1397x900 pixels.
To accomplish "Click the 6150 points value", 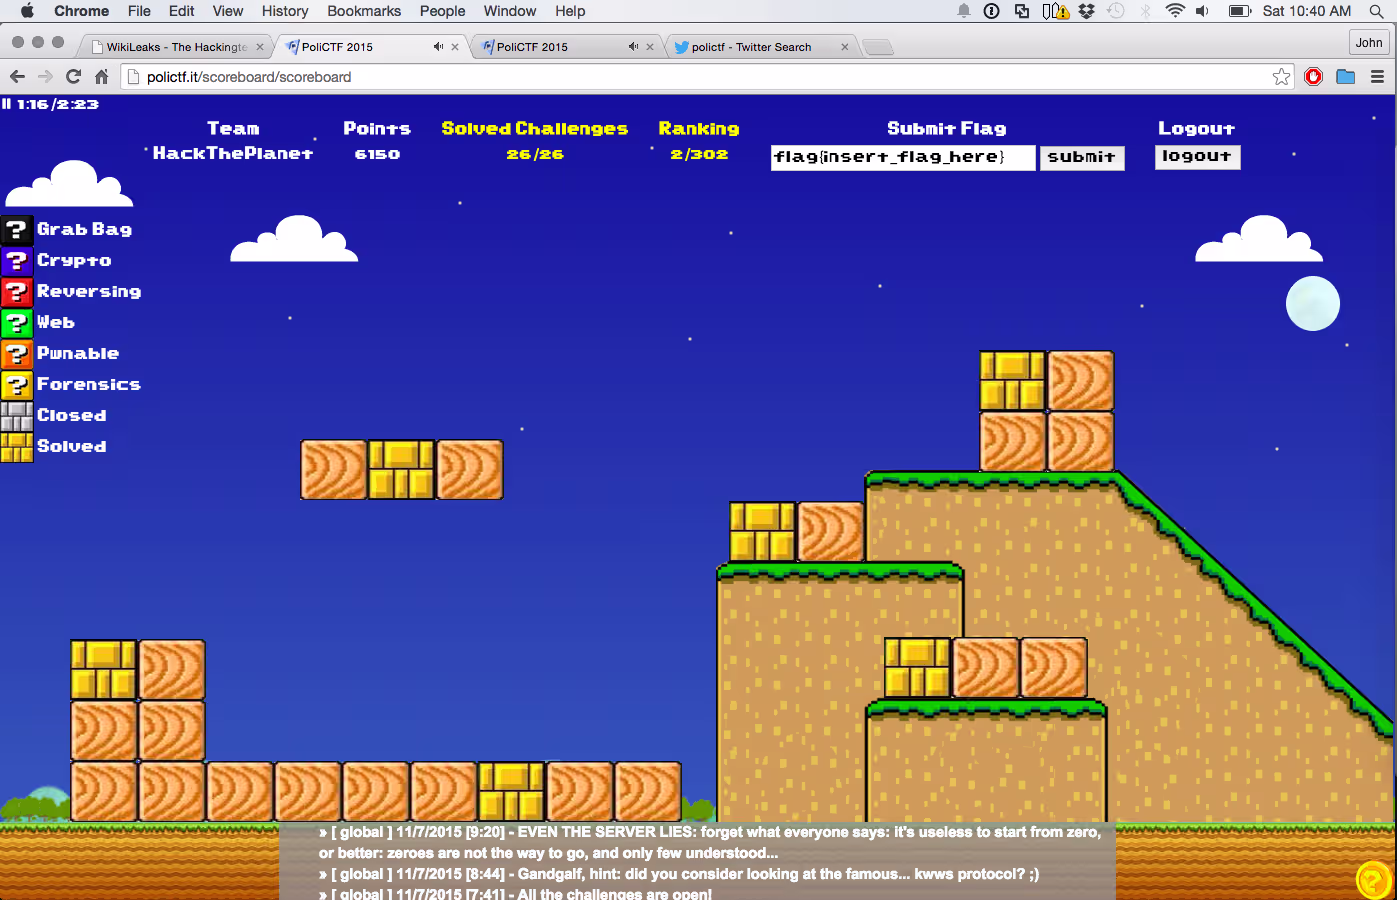I will 377,154.
